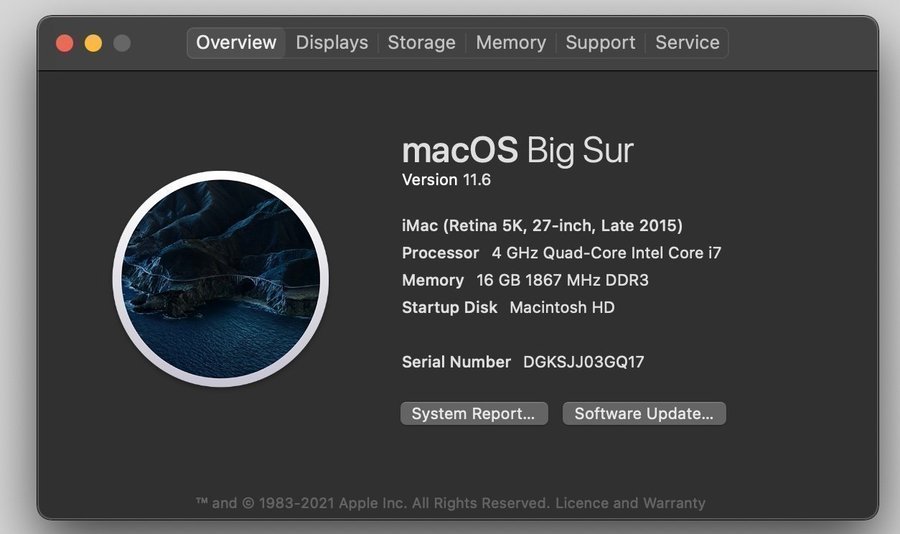This screenshot has width=900, height=534.
Task: Click the Processor information line
Action: click(561, 253)
